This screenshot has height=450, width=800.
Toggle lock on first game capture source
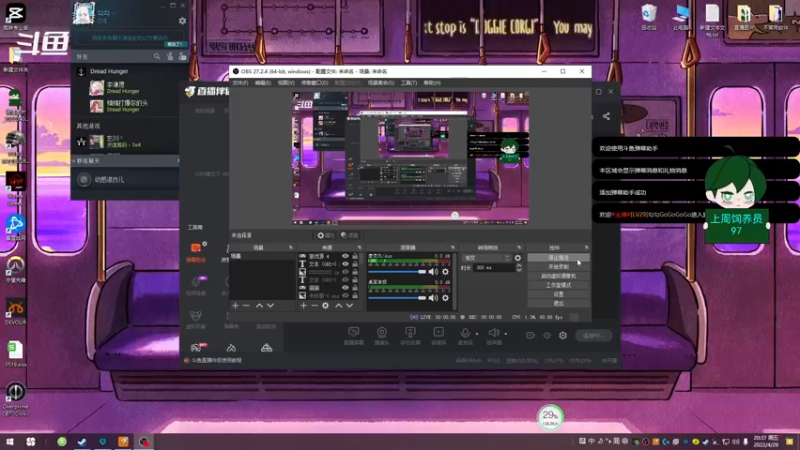pos(355,256)
